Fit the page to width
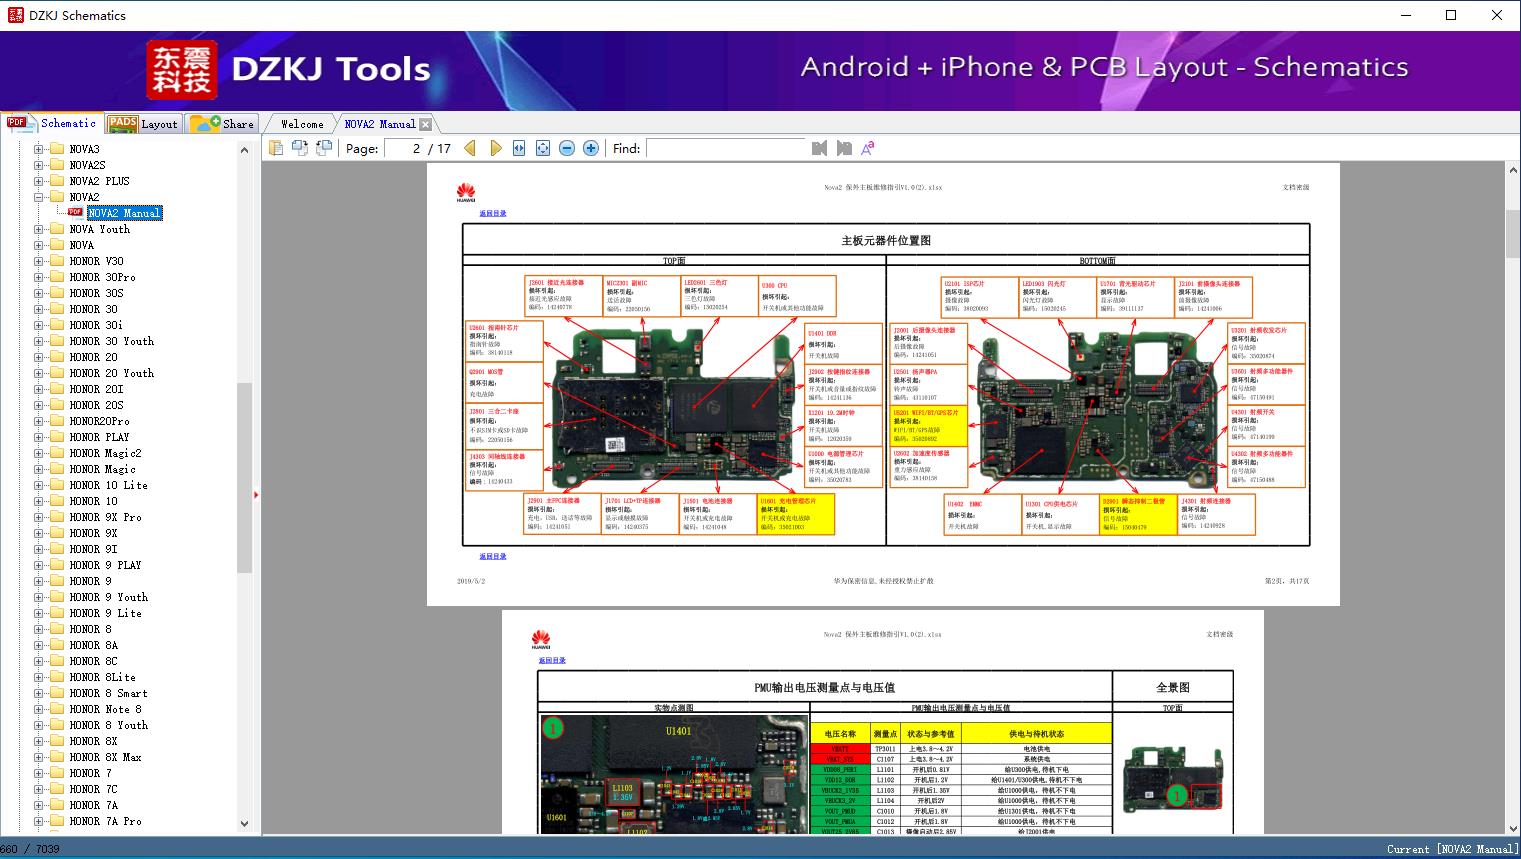The height and width of the screenshot is (859, 1521). [519, 148]
